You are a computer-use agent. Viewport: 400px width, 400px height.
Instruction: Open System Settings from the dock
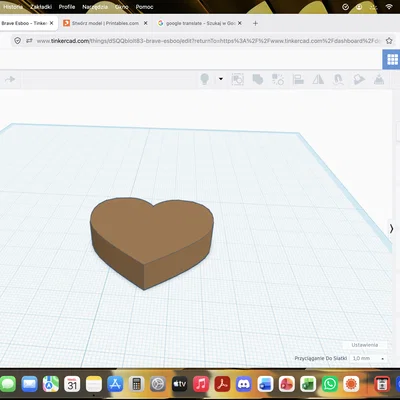pyautogui.click(x=158, y=384)
